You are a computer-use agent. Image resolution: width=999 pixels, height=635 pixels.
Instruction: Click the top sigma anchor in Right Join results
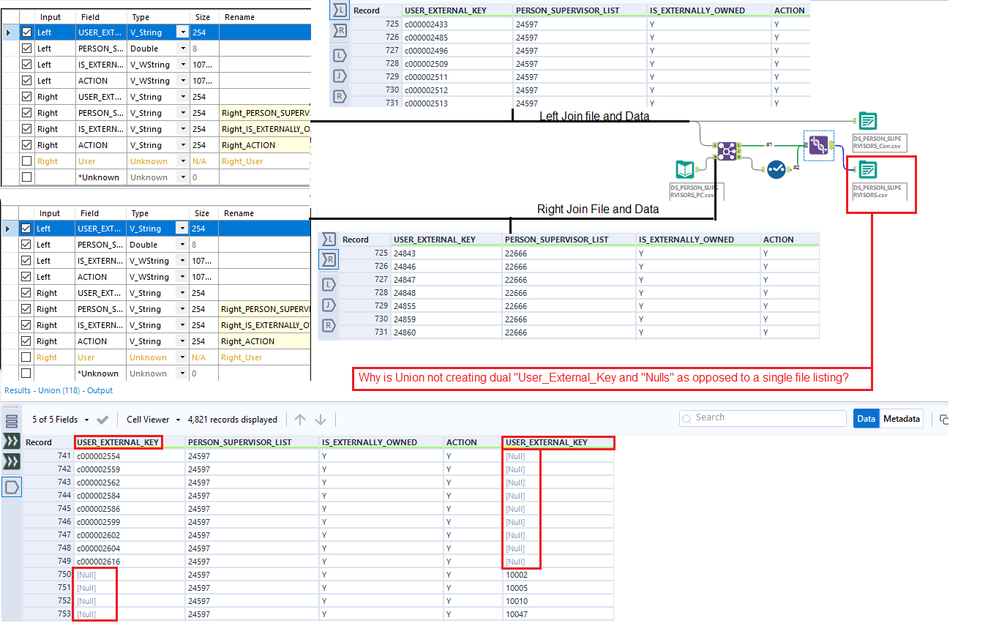(x=329, y=239)
